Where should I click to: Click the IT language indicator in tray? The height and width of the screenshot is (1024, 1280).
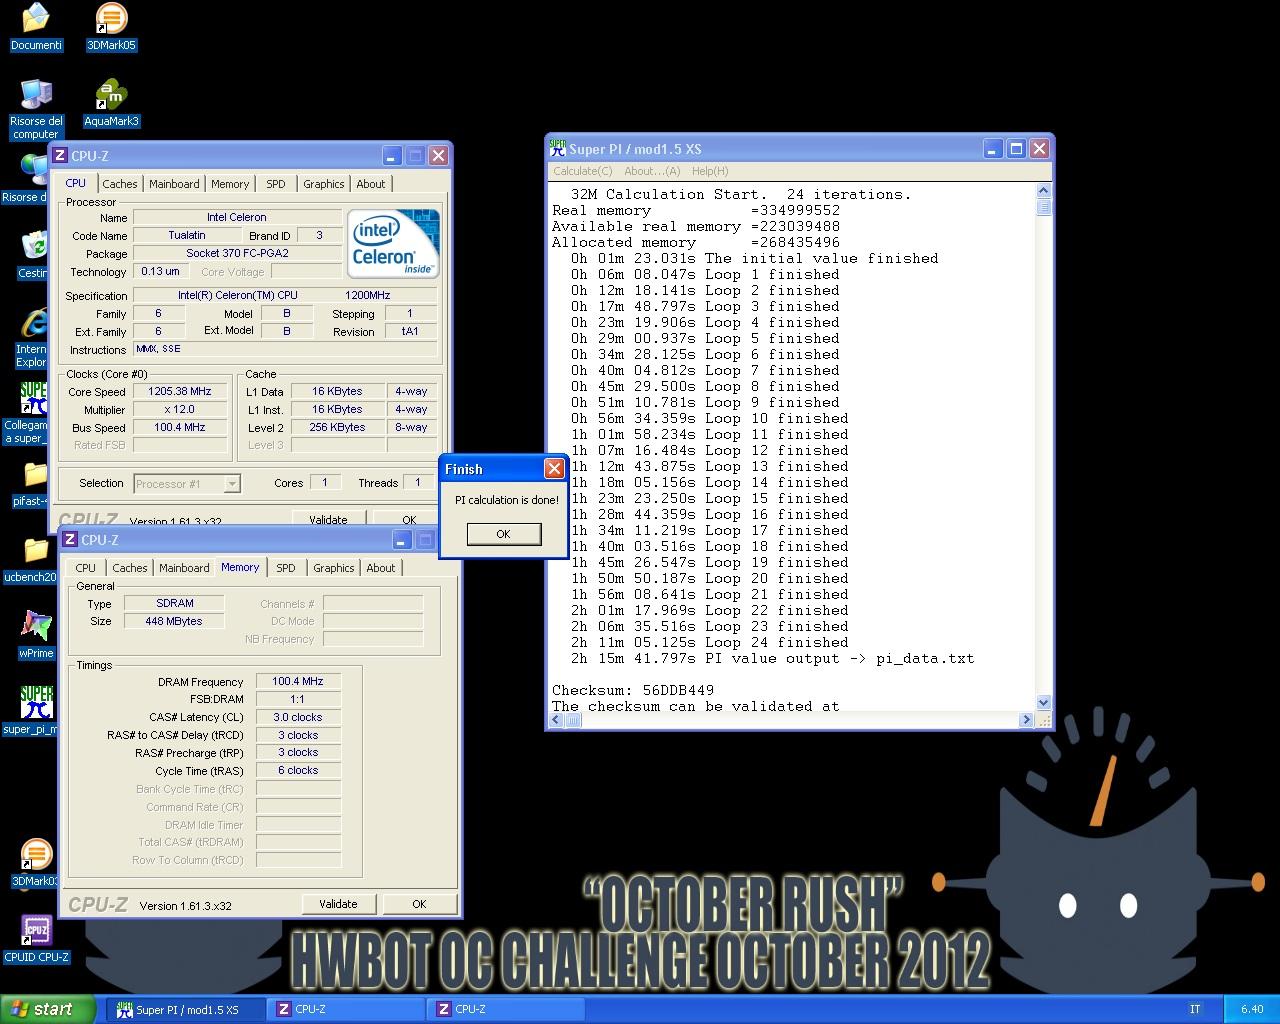click(x=1195, y=1009)
